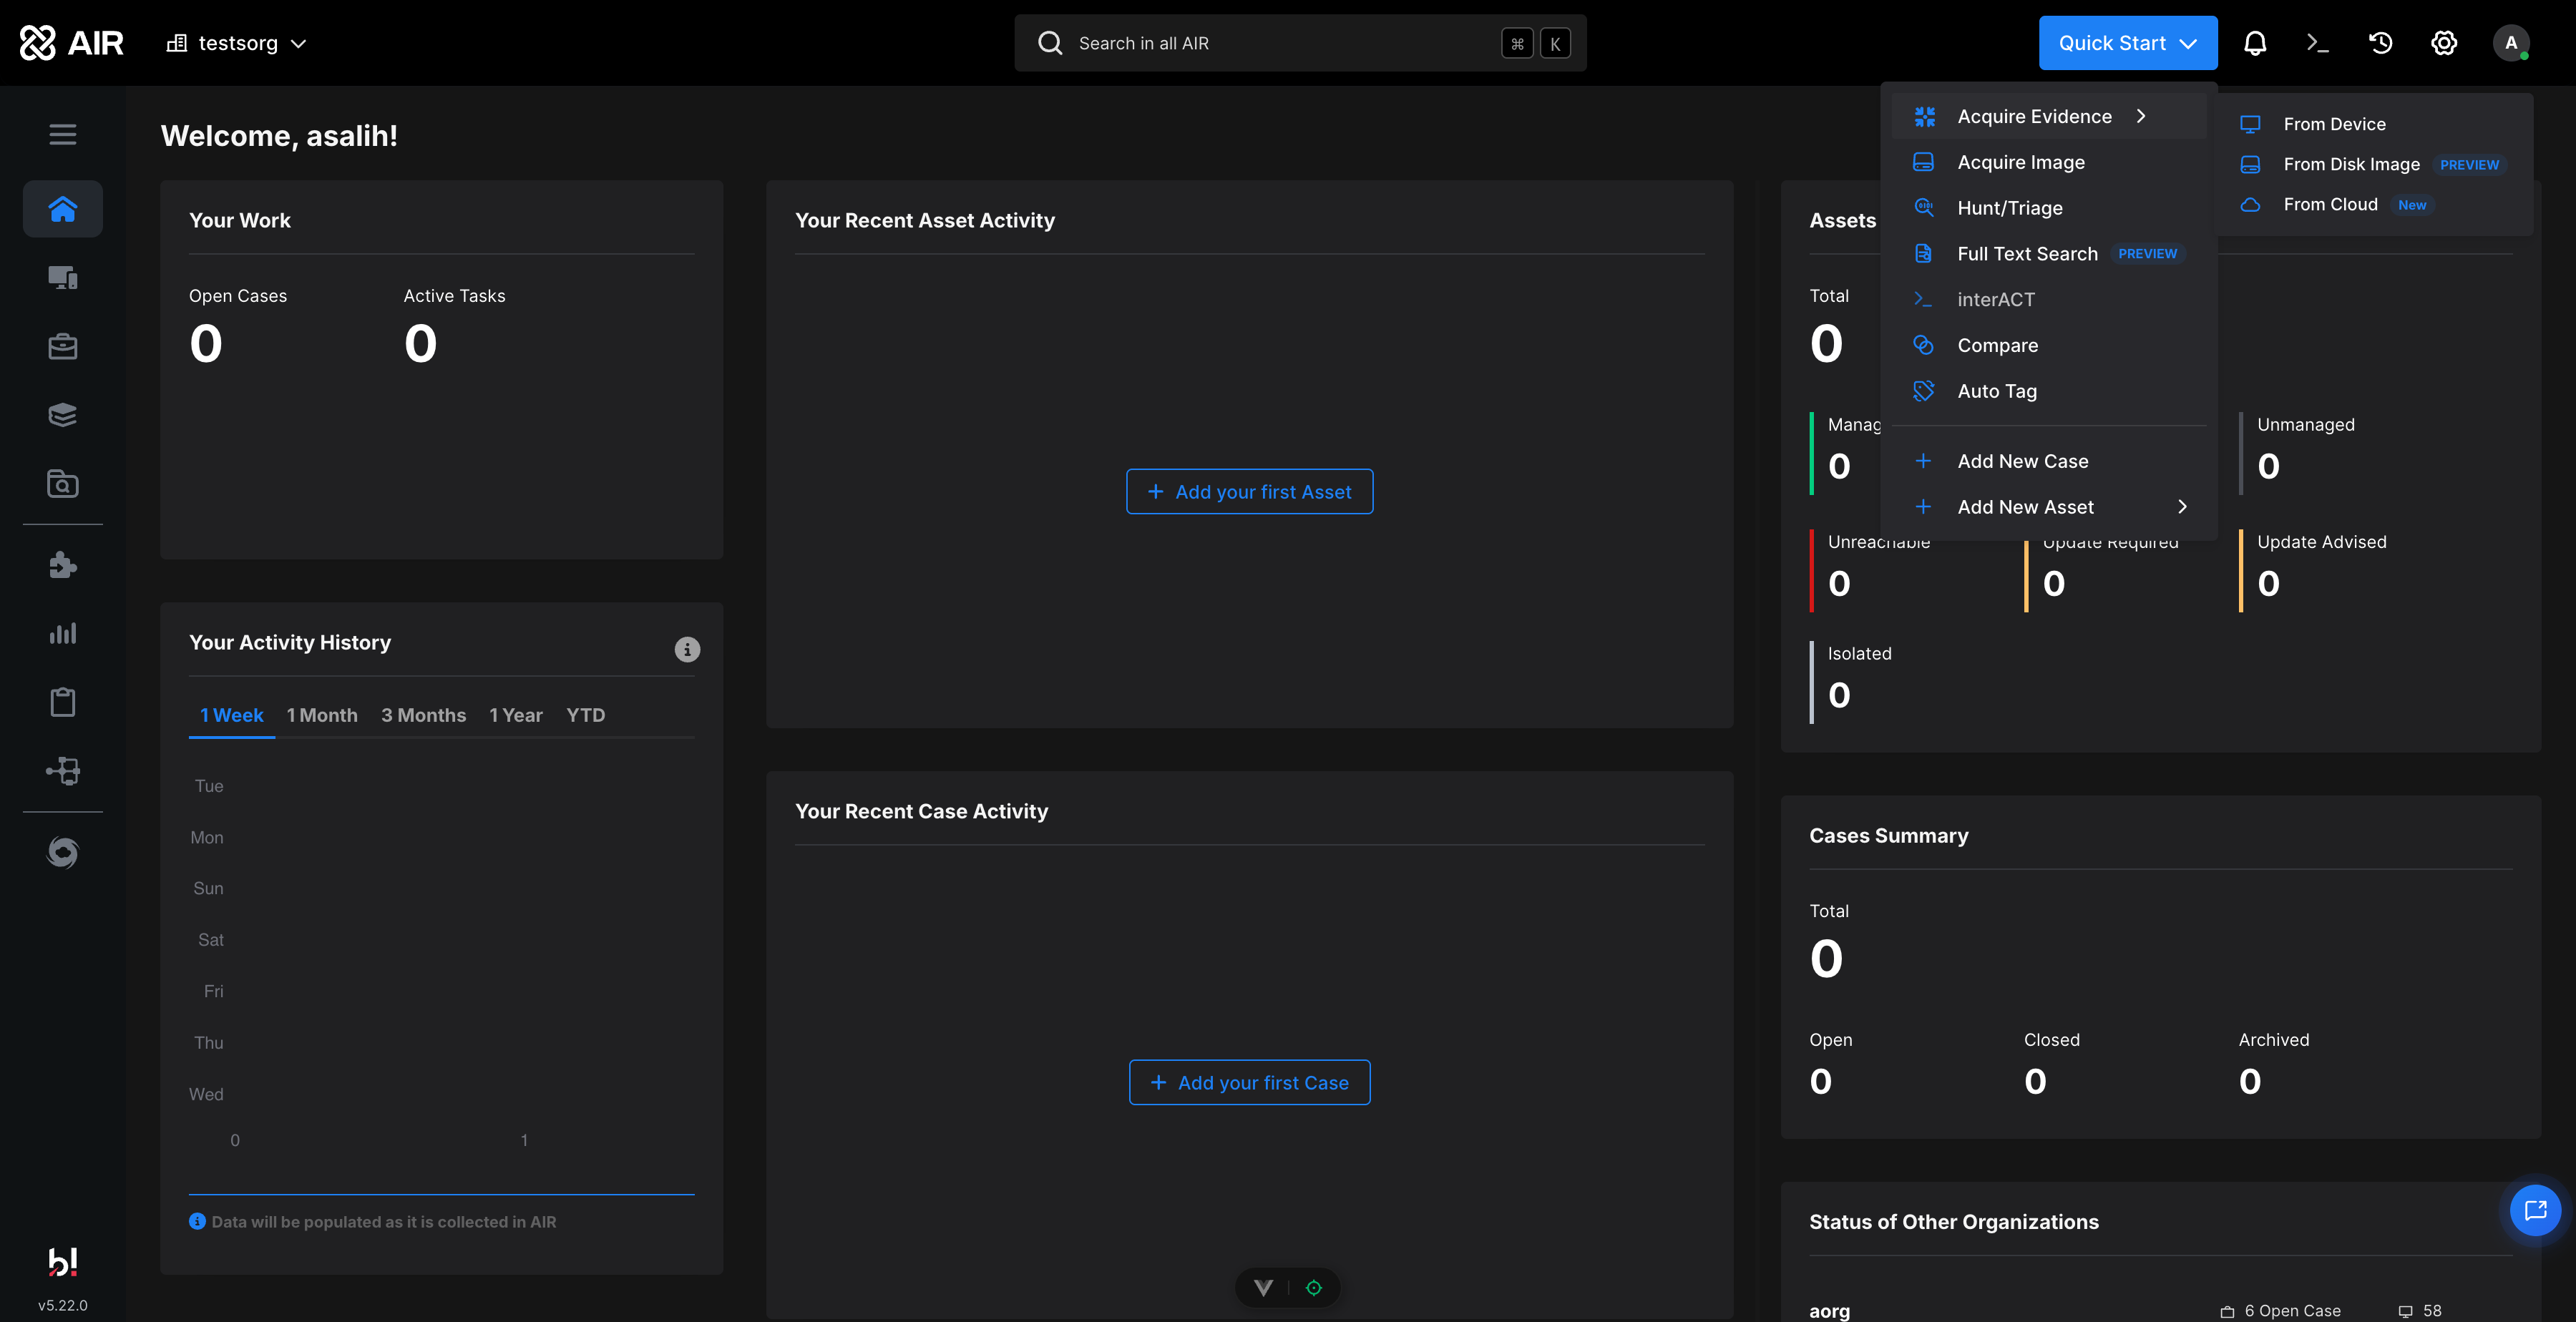The width and height of the screenshot is (2576, 1322).
Task: Toggle the sidebar hamburger menu
Action: [x=63, y=134]
